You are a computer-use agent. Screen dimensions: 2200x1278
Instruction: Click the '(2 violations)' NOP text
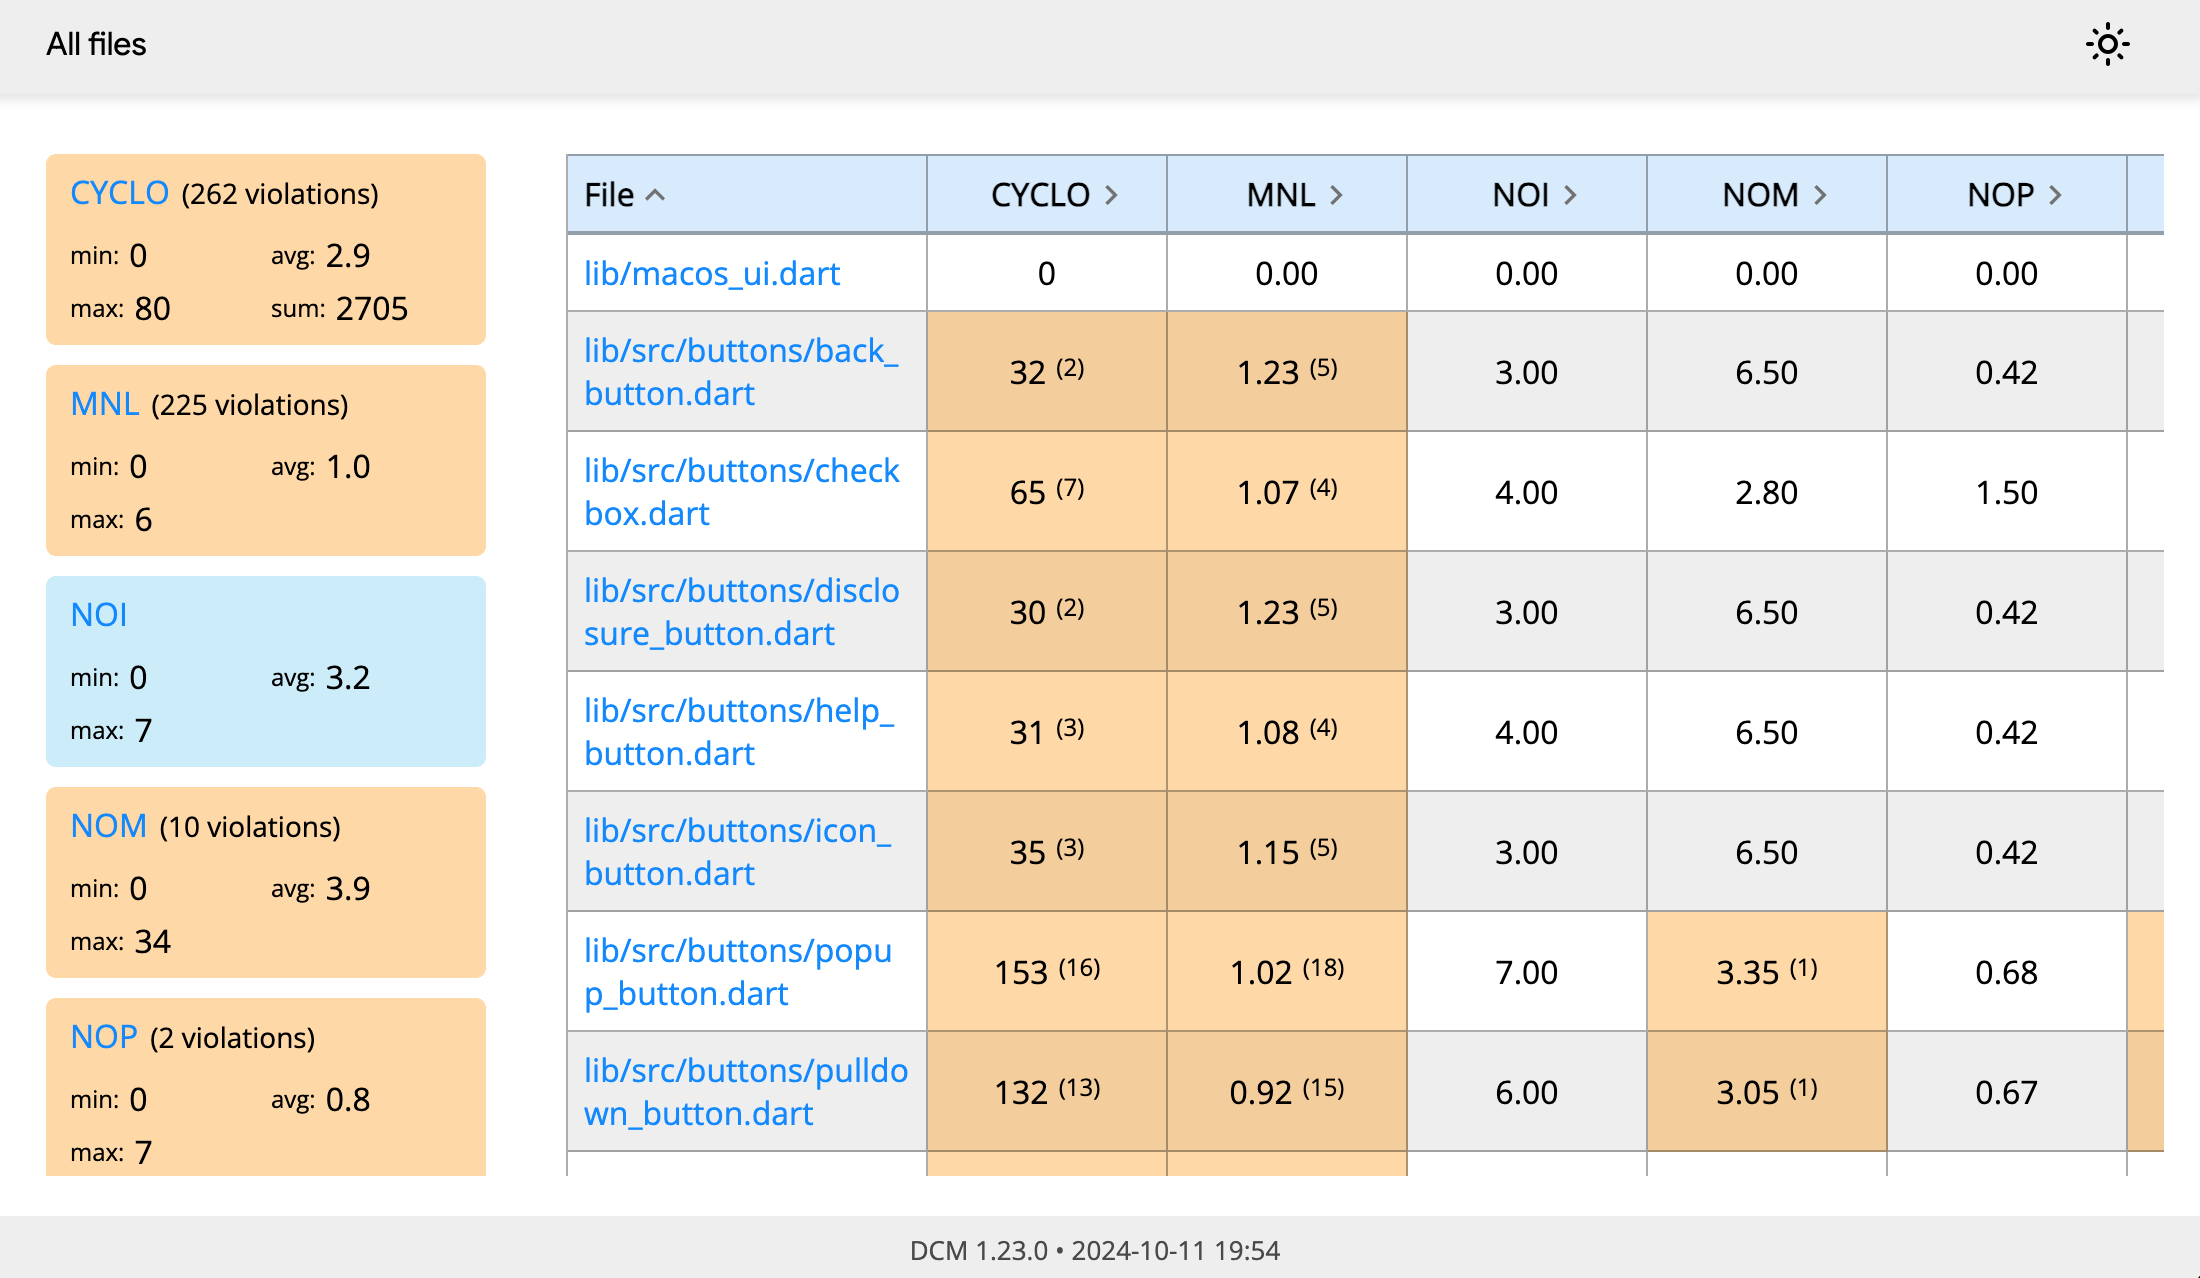233,1038
